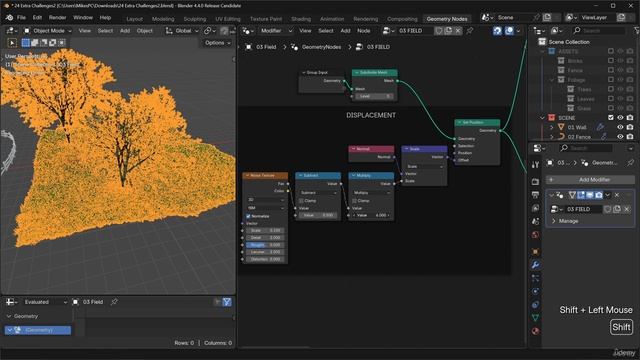Open the Material properties tab
The width and height of the screenshot is (640, 360).
(536, 331)
